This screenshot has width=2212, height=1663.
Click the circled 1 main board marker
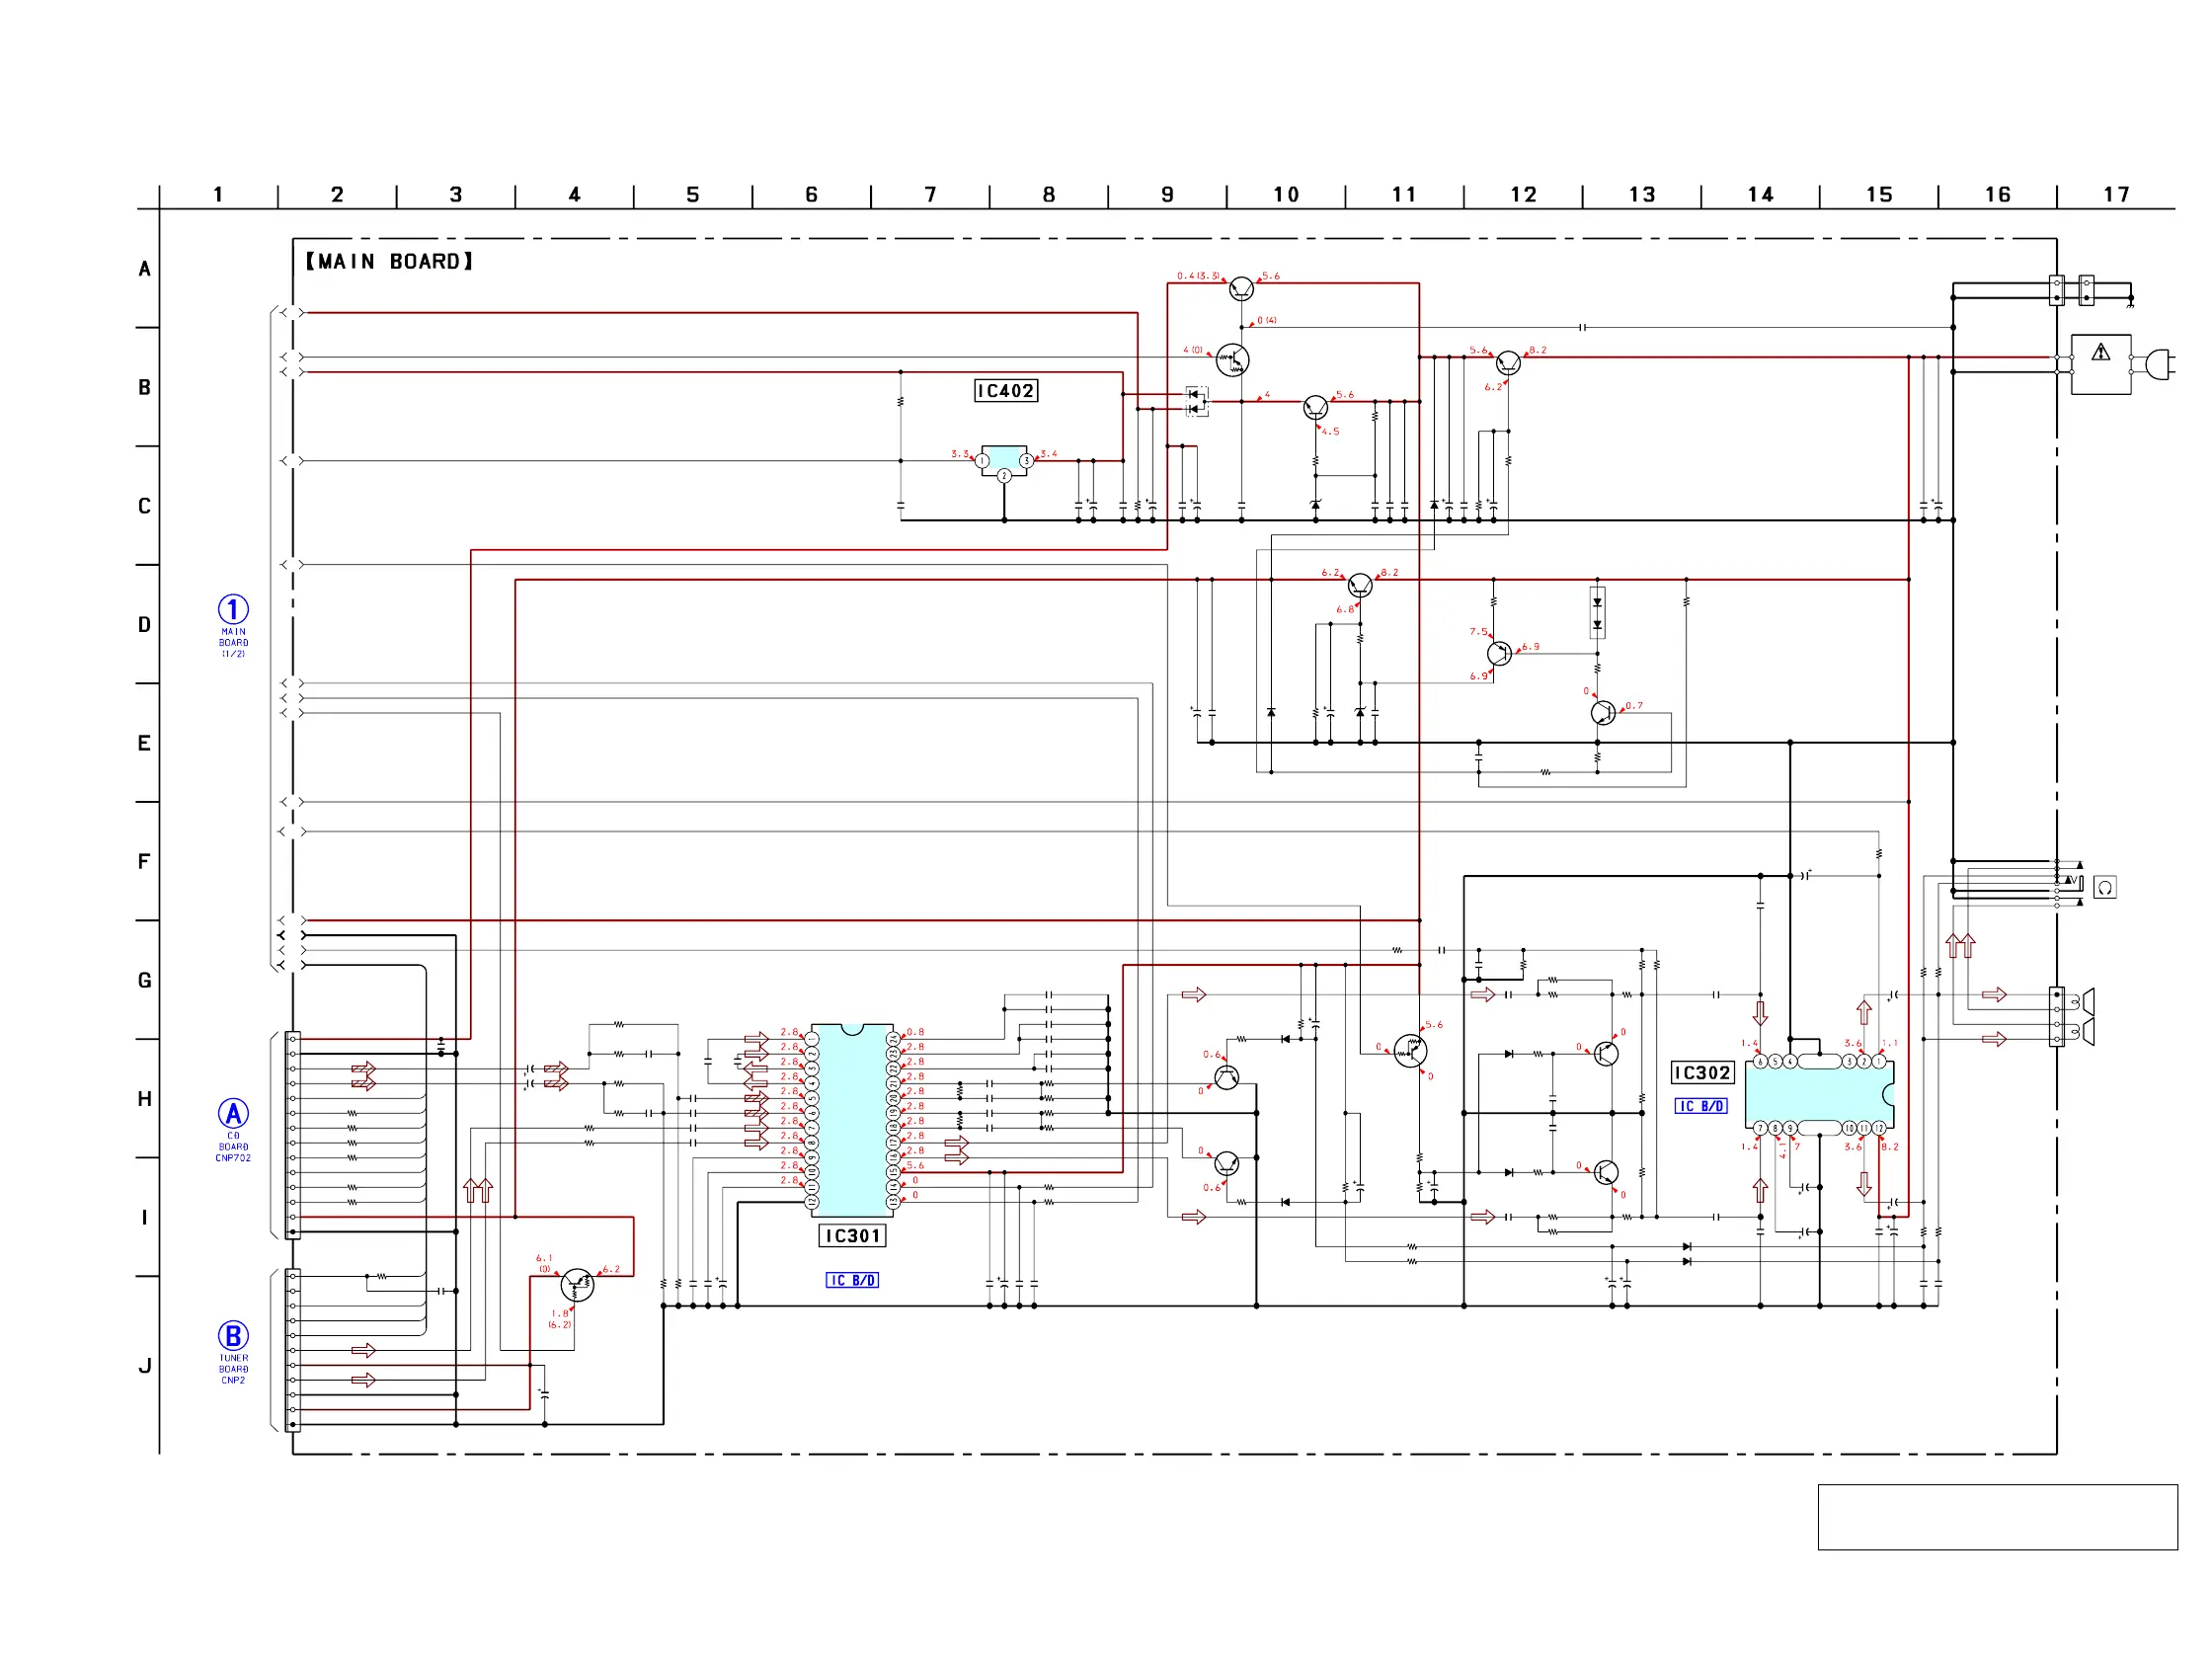pos(233,610)
